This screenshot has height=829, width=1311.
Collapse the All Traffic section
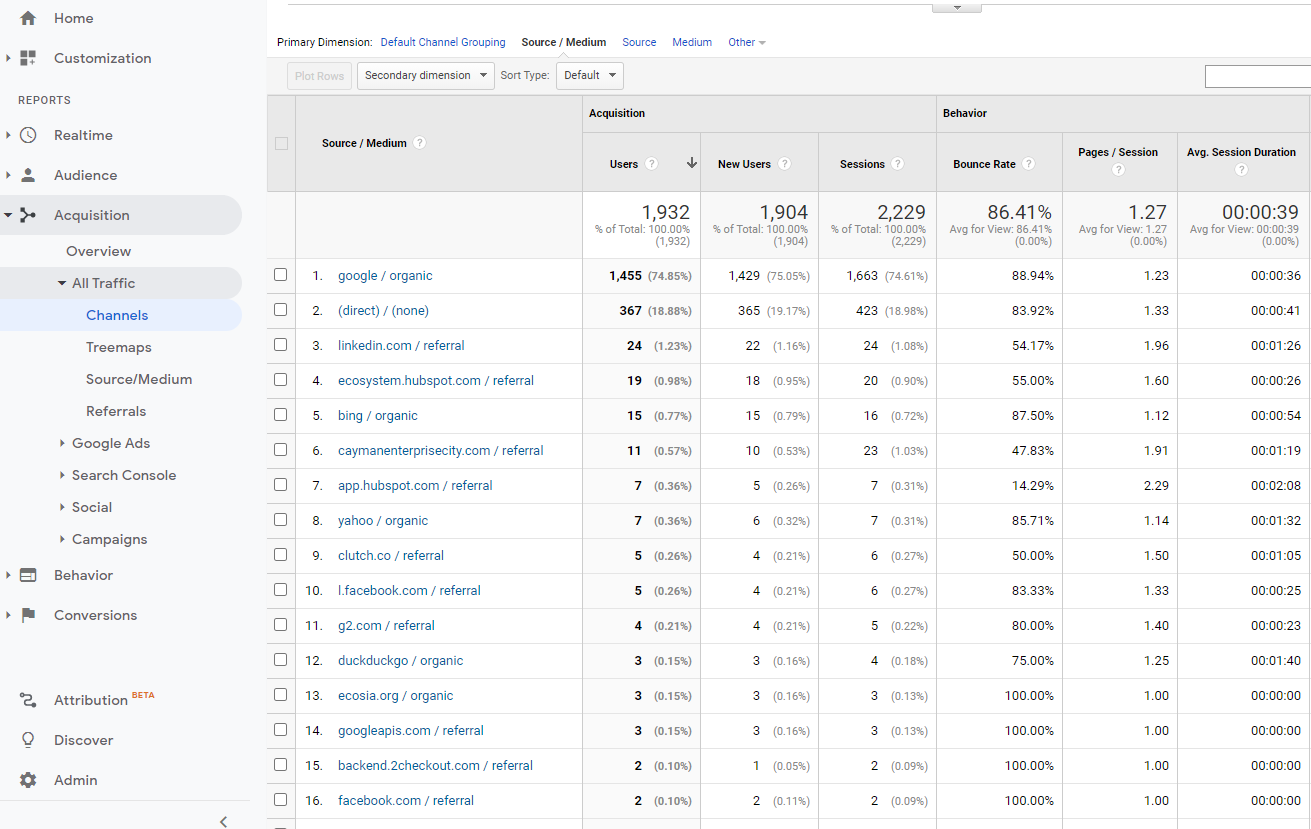coord(62,283)
